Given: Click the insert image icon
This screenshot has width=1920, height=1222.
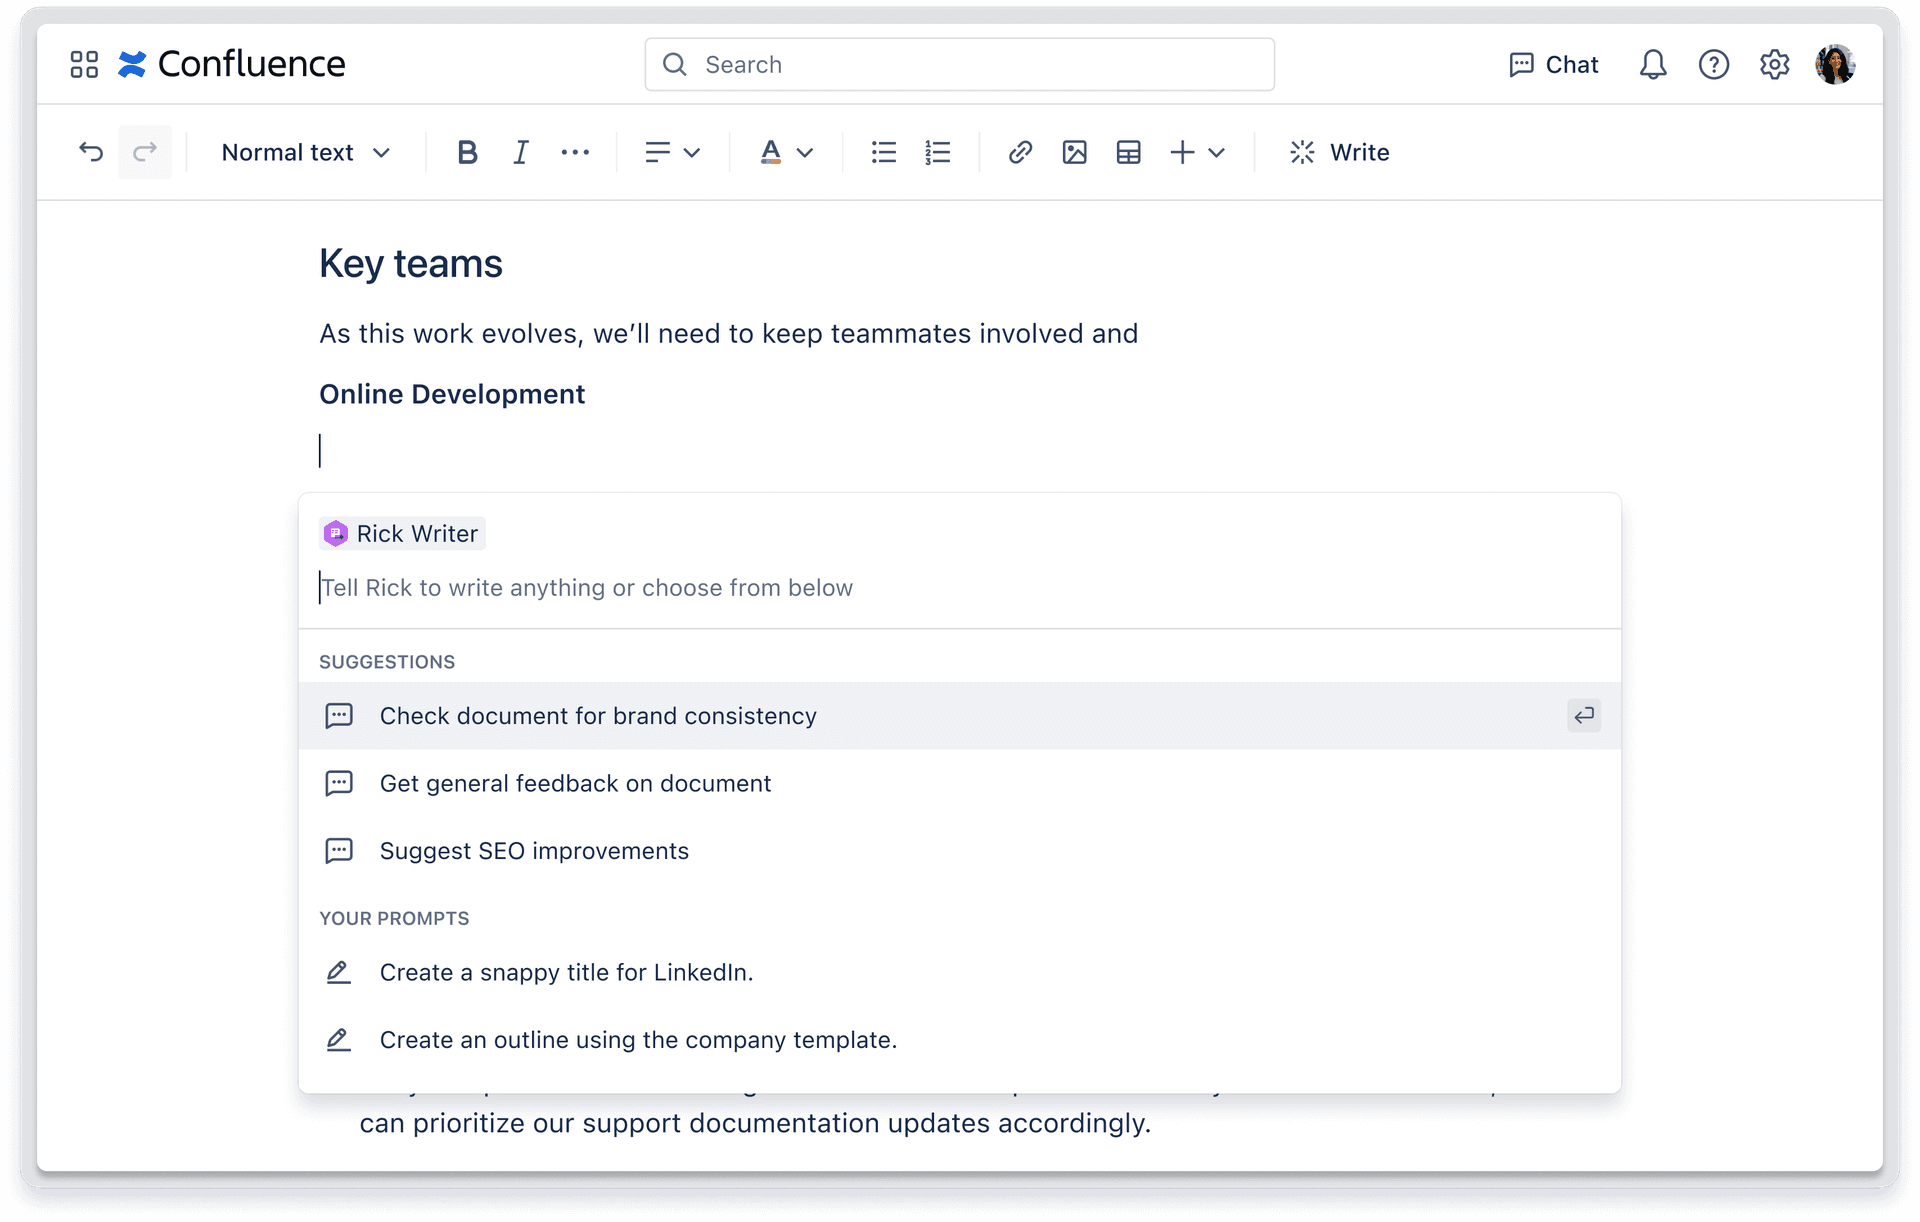Looking at the screenshot, I should 1074,152.
